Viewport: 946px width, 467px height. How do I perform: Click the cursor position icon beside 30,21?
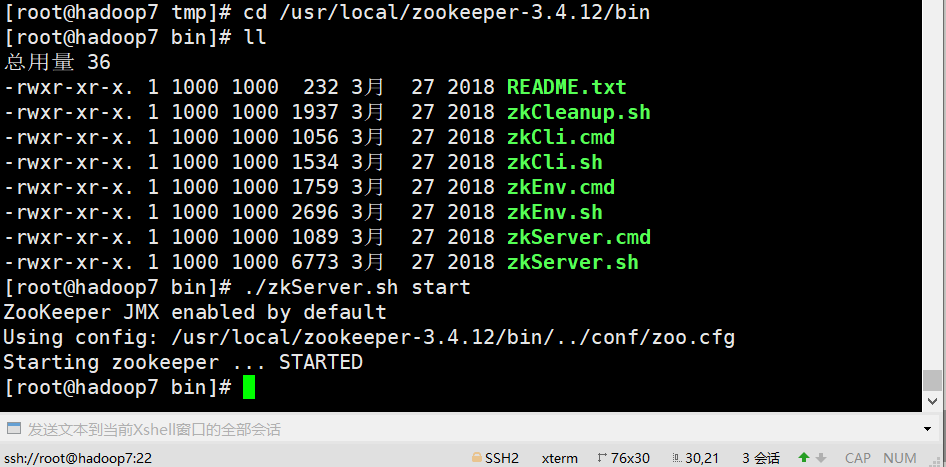(678, 458)
